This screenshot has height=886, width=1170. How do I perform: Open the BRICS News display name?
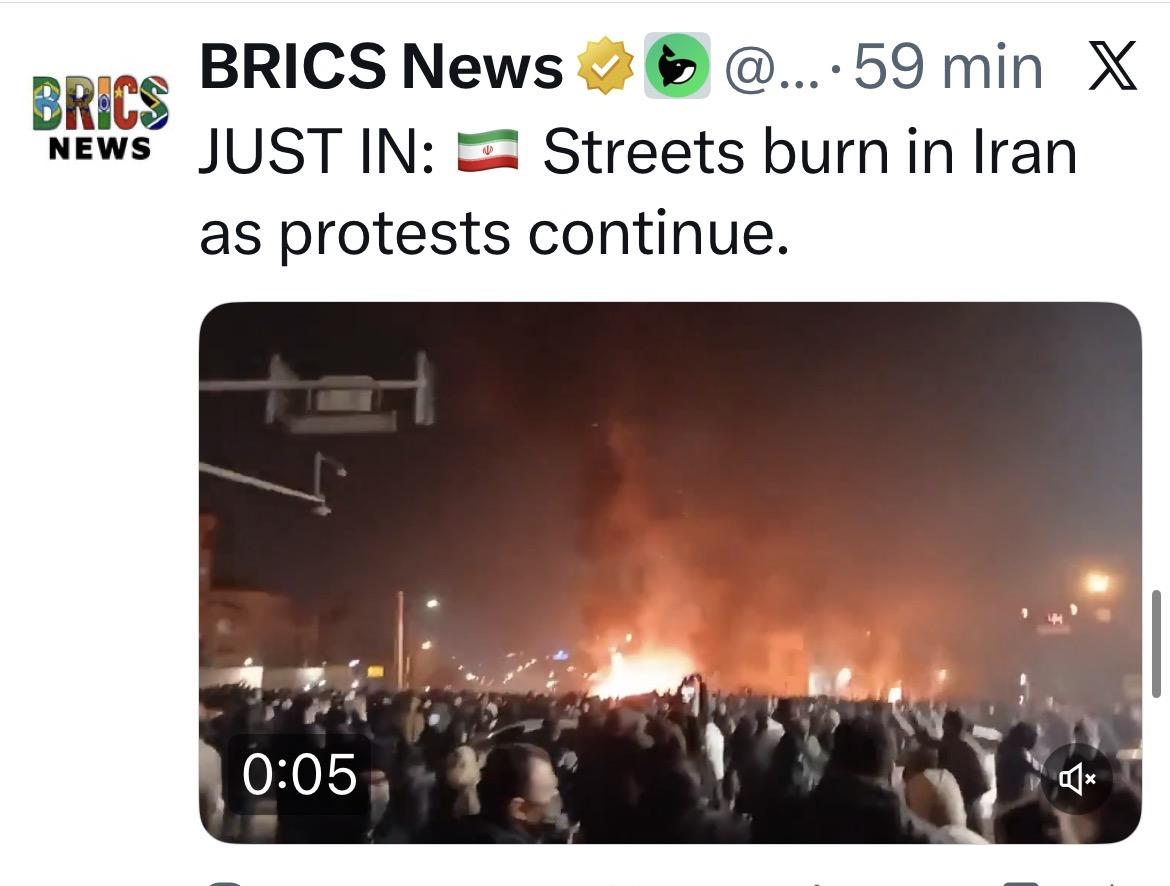coord(381,66)
